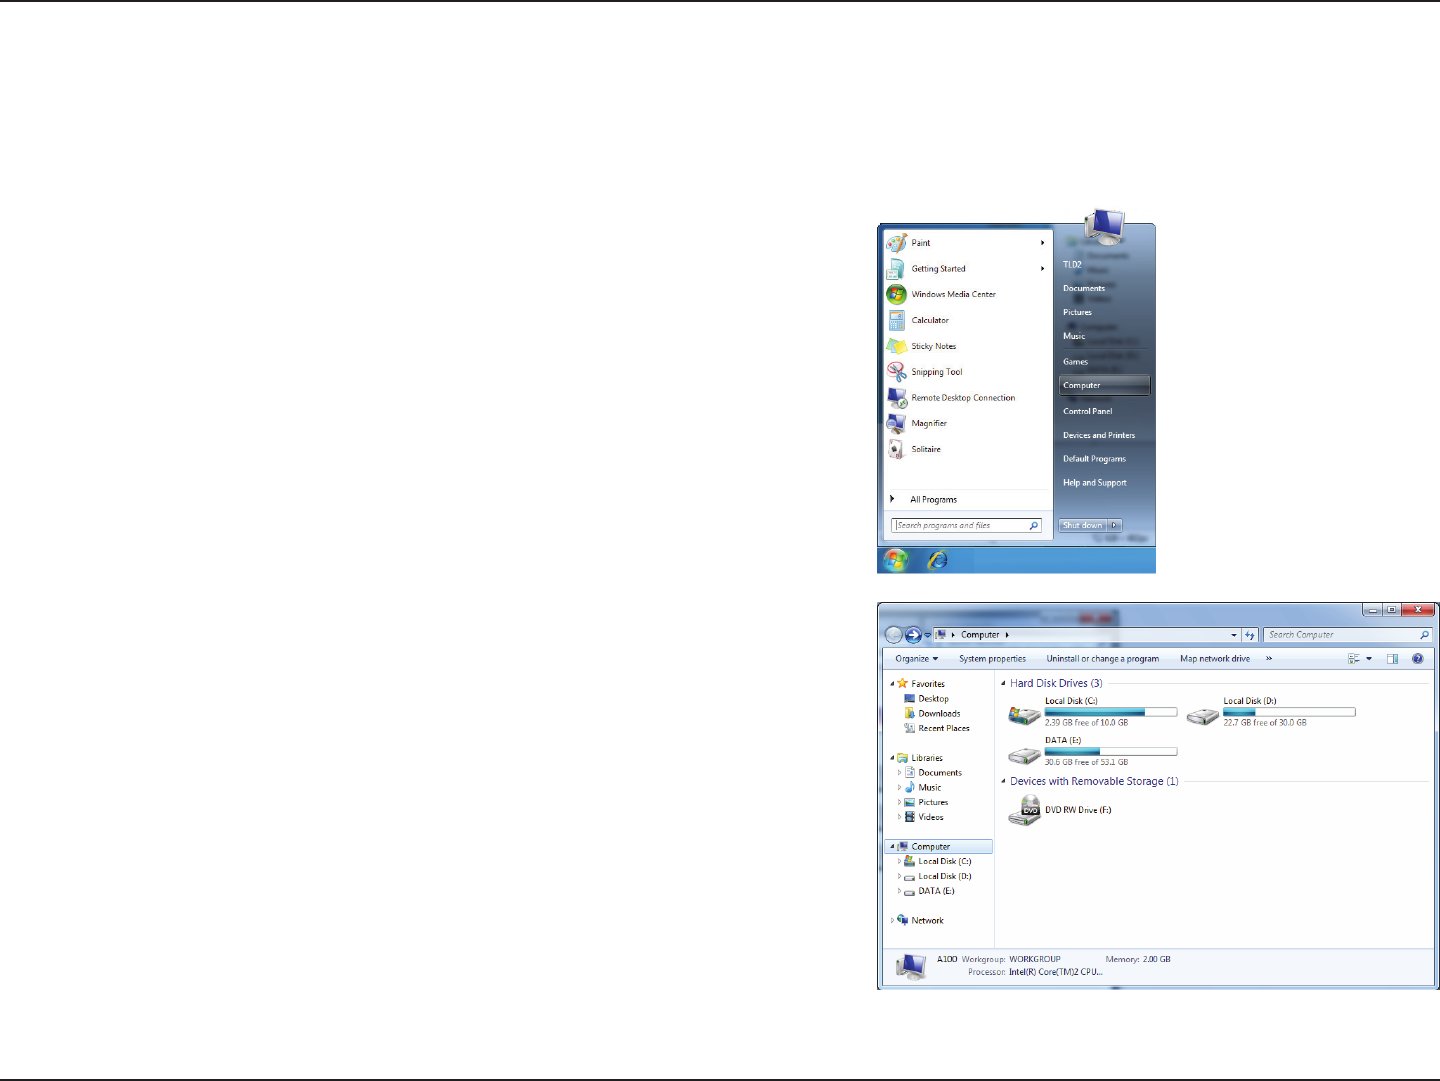The height and width of the screenshot is (1081, 1440).
Task: Expand the Shut down options arrow
Action: coord(1115,525)
